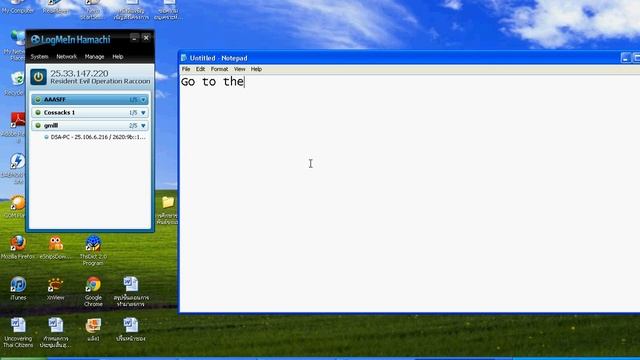Minimize the Notepad window
Screen dimensions: 640x360
(x=625, y=58)
